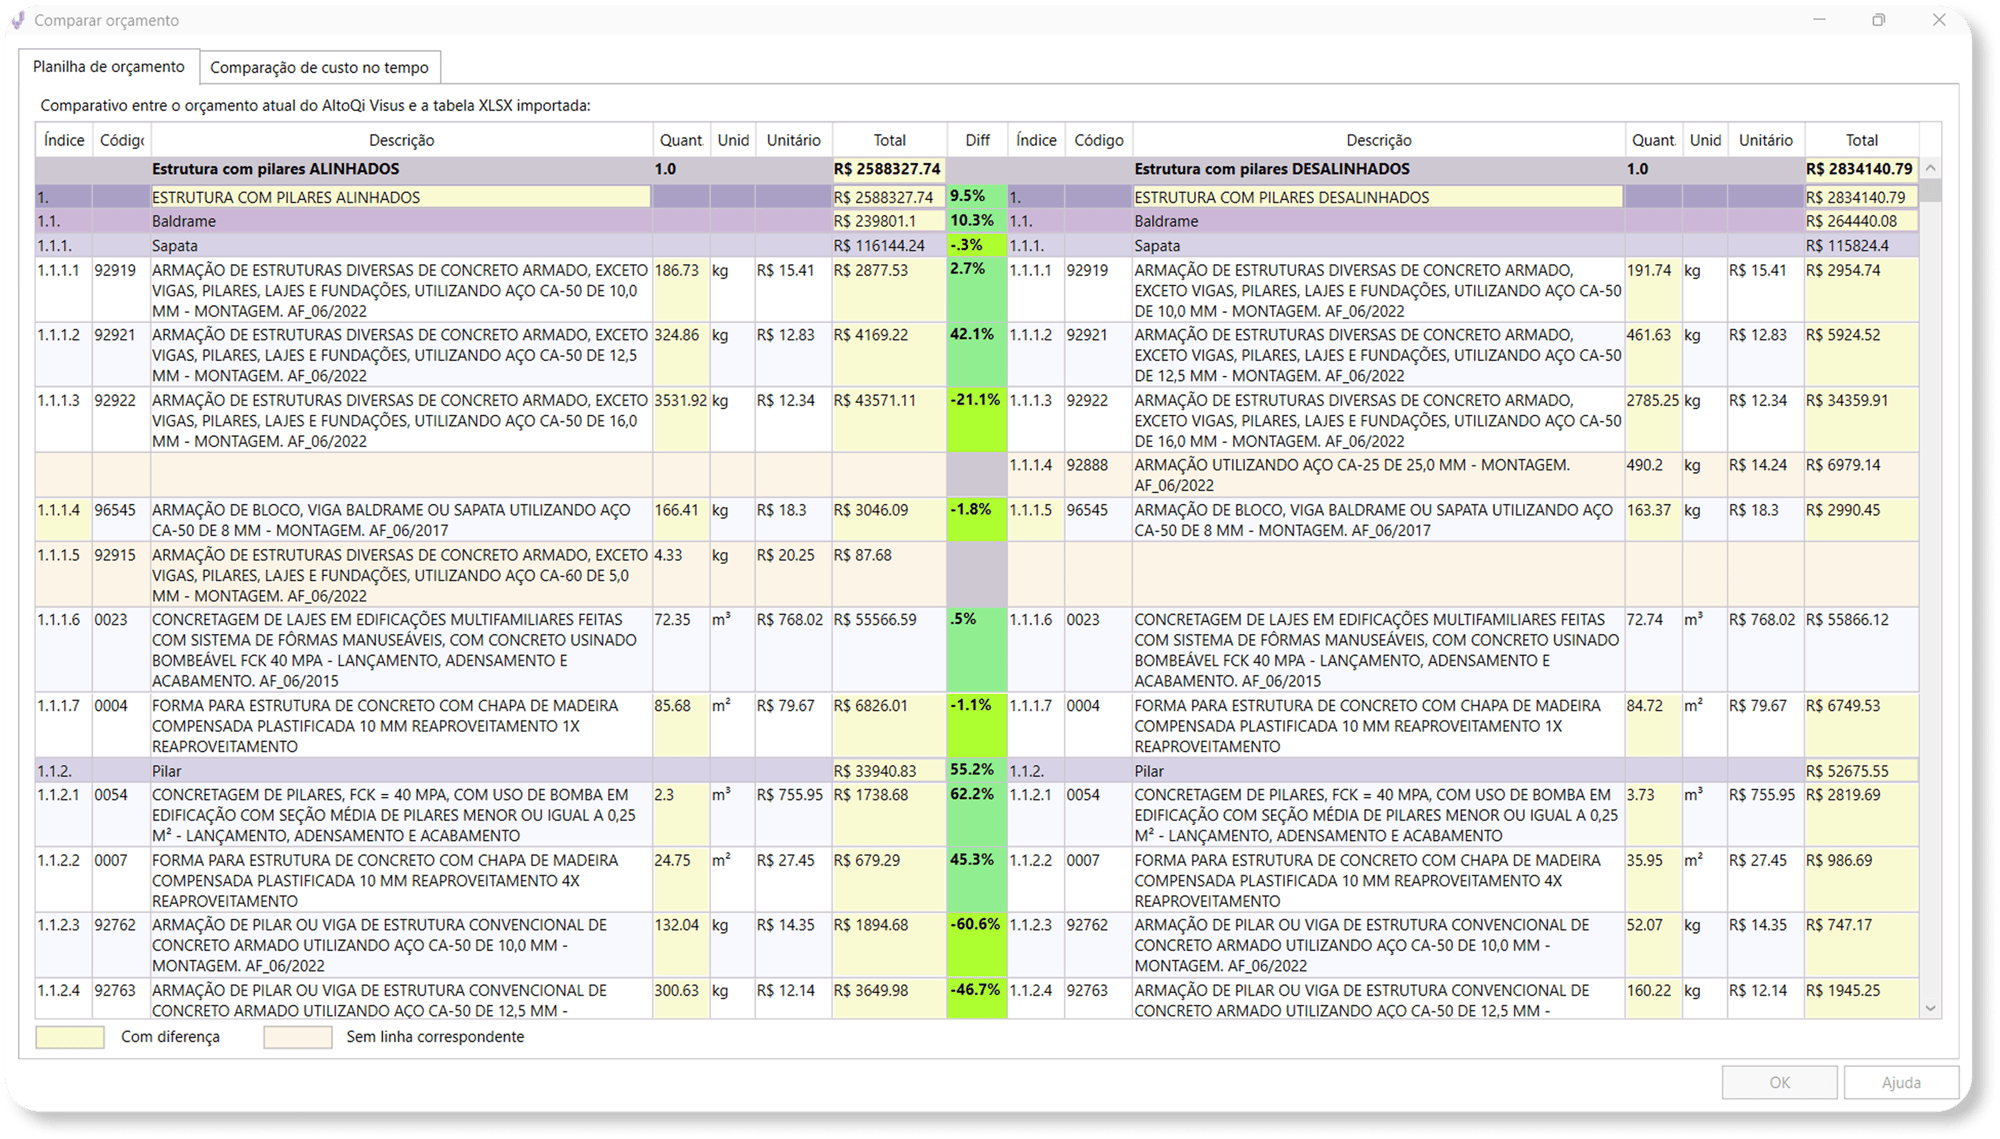Click the left Descrição column header
This screenshot has width=2000, height=1139.
pos(401,140)
